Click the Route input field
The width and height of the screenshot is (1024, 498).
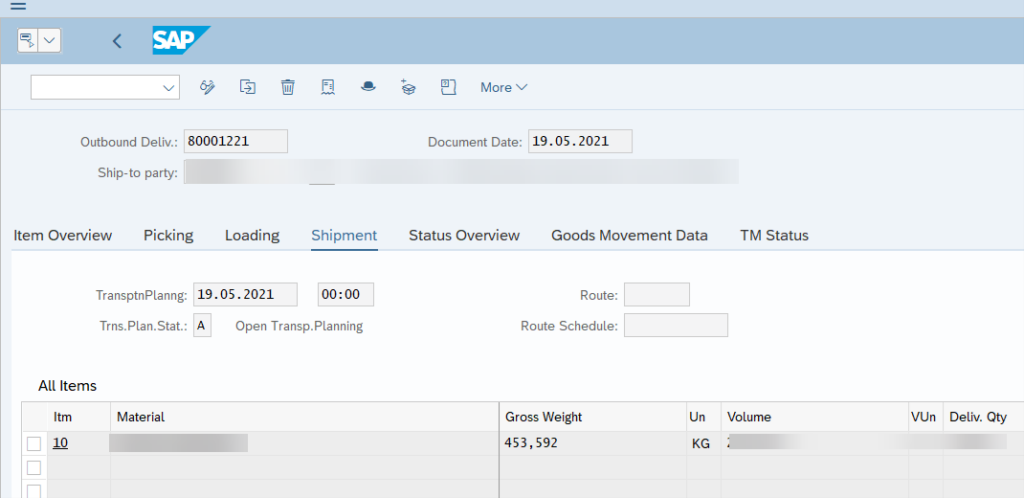point(656,295)
